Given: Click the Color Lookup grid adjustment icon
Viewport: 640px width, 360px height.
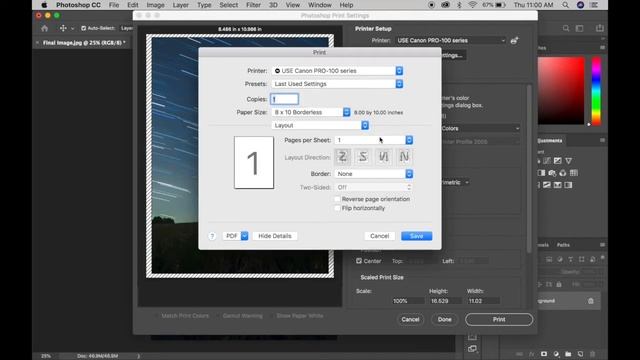Looking at the screenshot, I should pyautogui.click(x=573, y=173).
